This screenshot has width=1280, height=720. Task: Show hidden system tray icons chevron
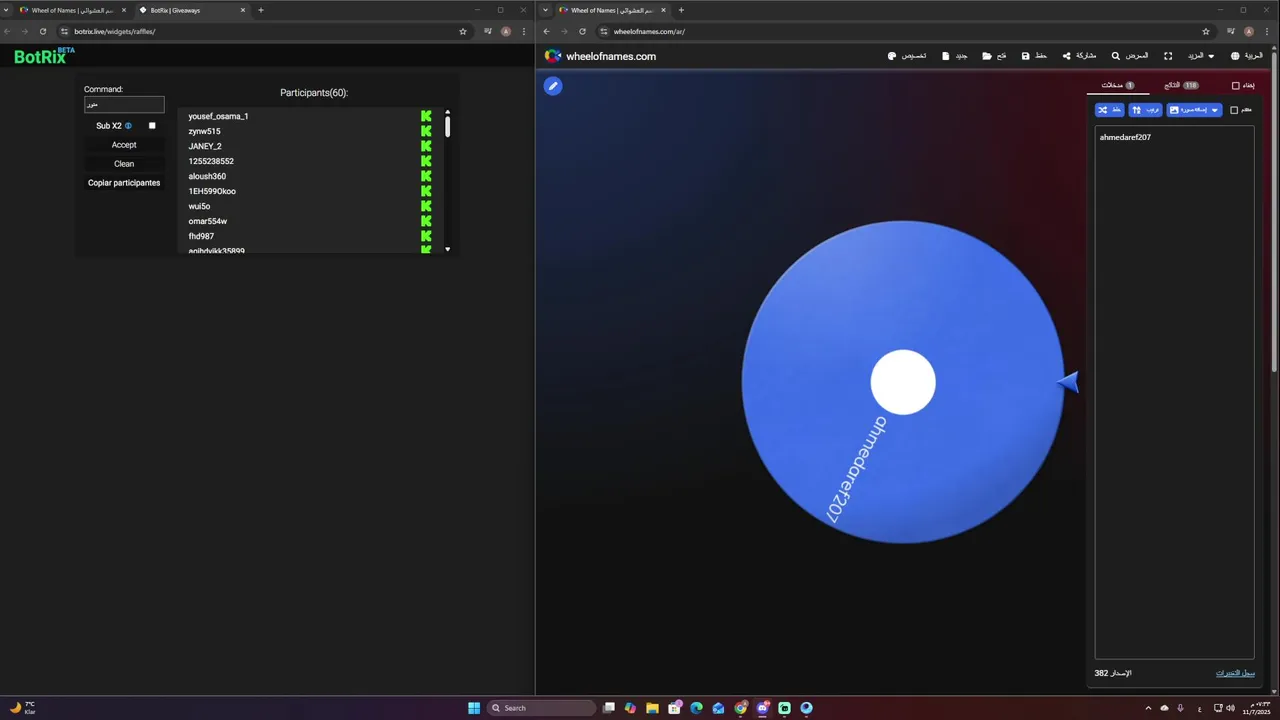point(1148,708)
